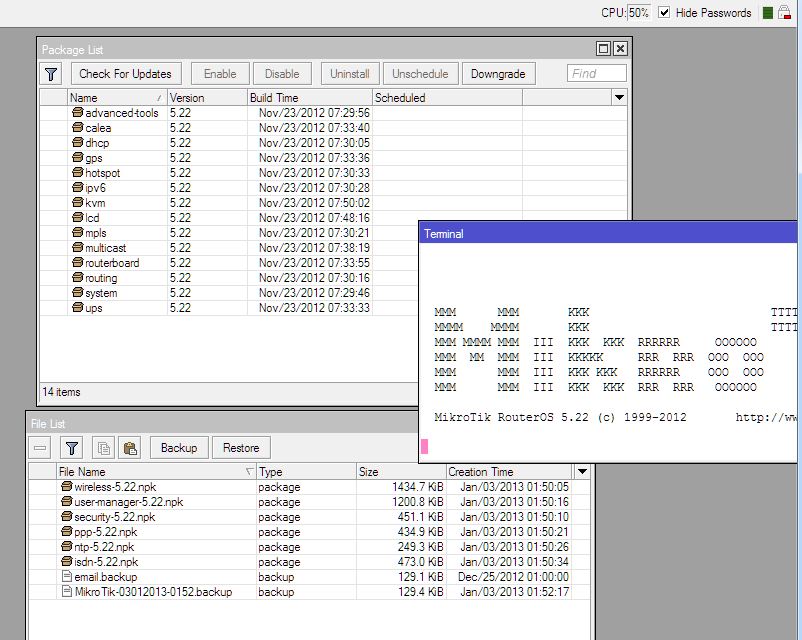Select the advanced-tools package icon
802x640 pixels.
77,112
